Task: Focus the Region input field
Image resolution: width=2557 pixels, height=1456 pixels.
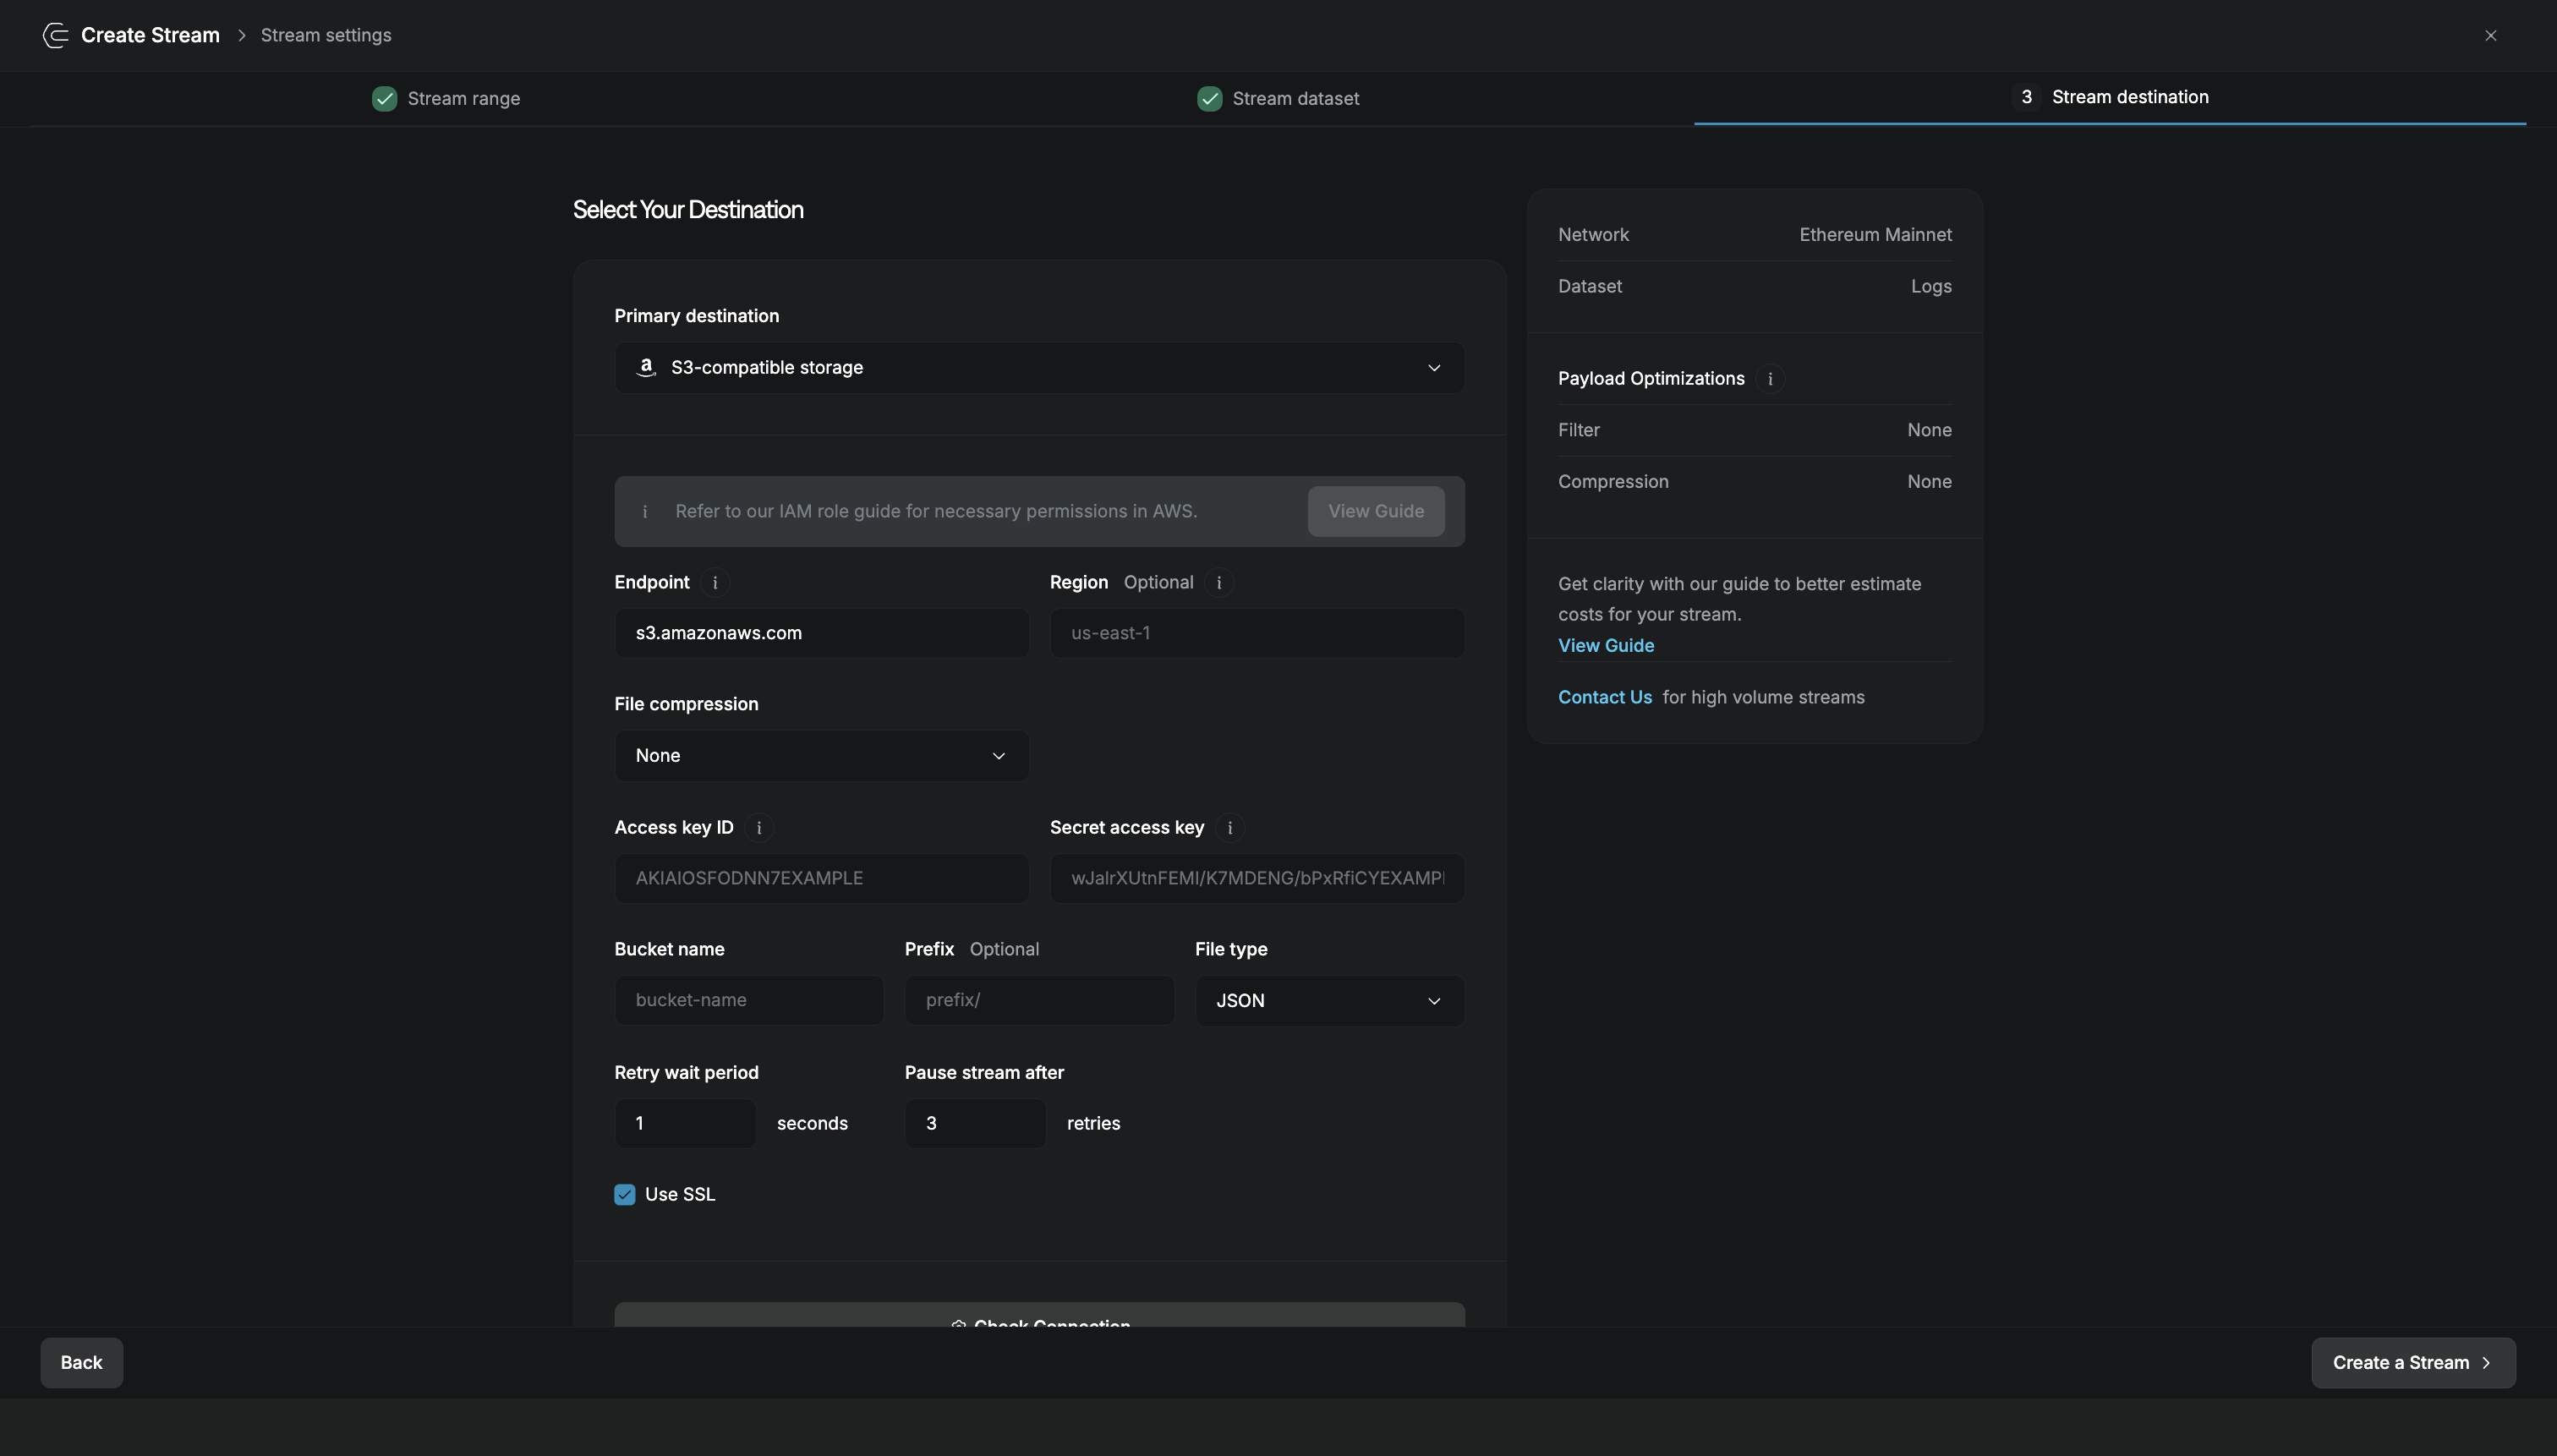Action: [x=1257, y=633]
